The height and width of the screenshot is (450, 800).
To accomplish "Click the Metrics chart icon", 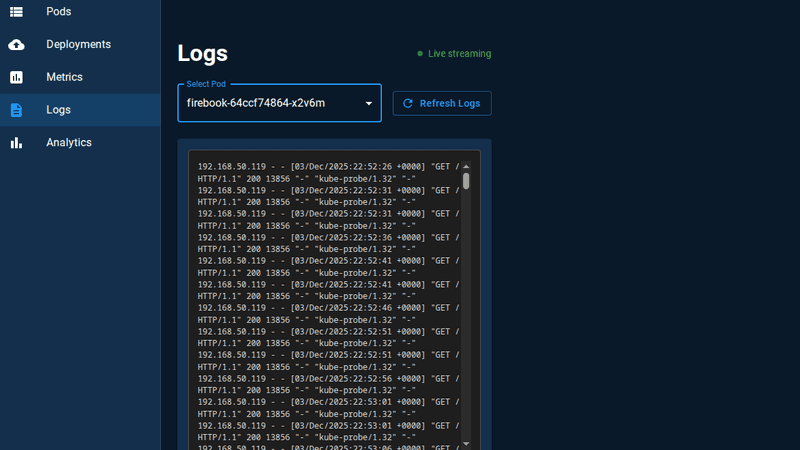I will [x=16, y=77].
